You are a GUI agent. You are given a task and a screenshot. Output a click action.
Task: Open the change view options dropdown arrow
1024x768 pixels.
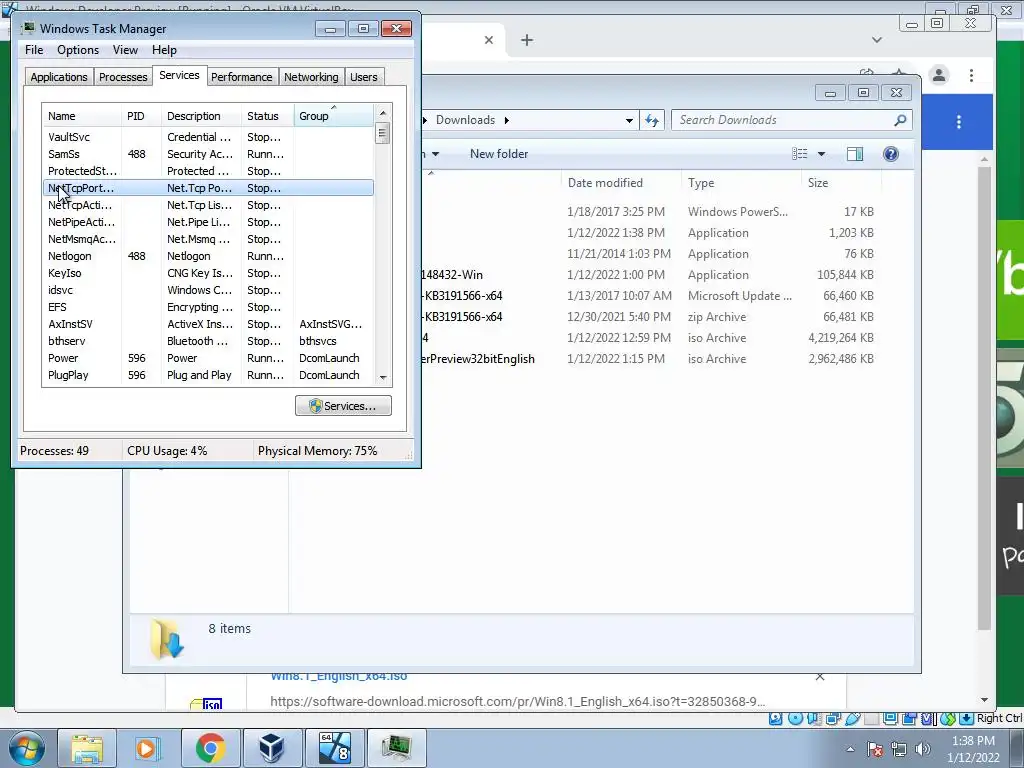pos(822,154)
